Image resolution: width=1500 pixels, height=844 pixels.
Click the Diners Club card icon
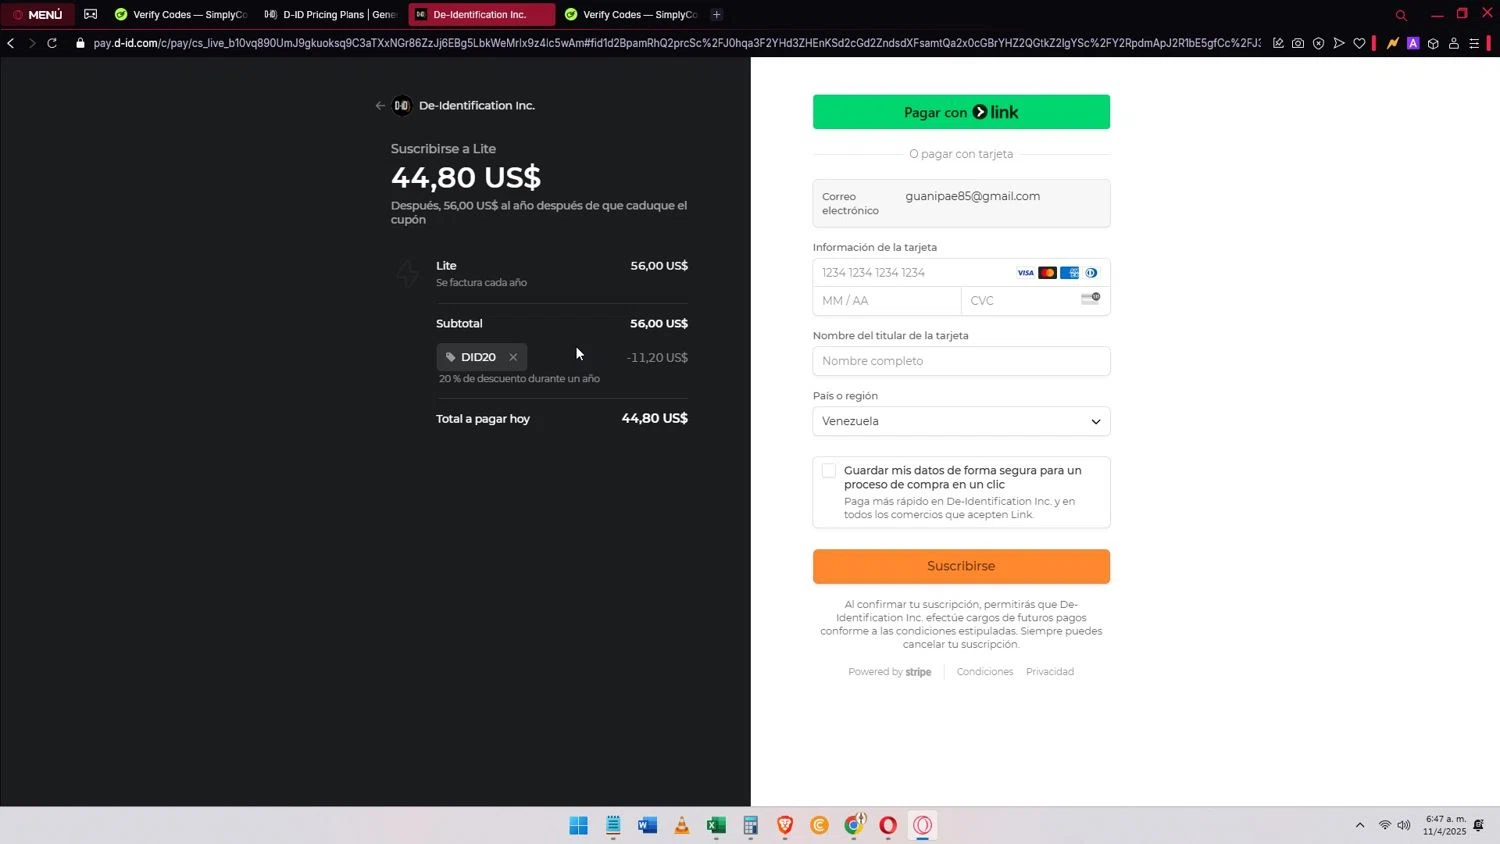1091,273
